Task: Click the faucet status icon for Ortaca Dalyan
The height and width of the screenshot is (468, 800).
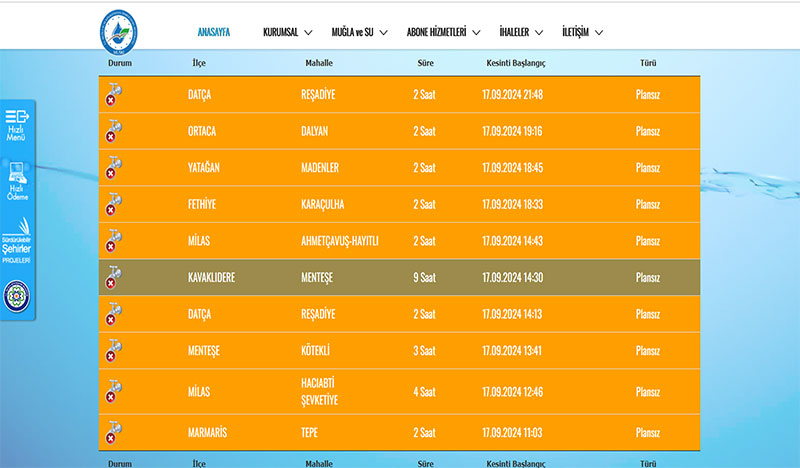Action: (x=112, y=131)
